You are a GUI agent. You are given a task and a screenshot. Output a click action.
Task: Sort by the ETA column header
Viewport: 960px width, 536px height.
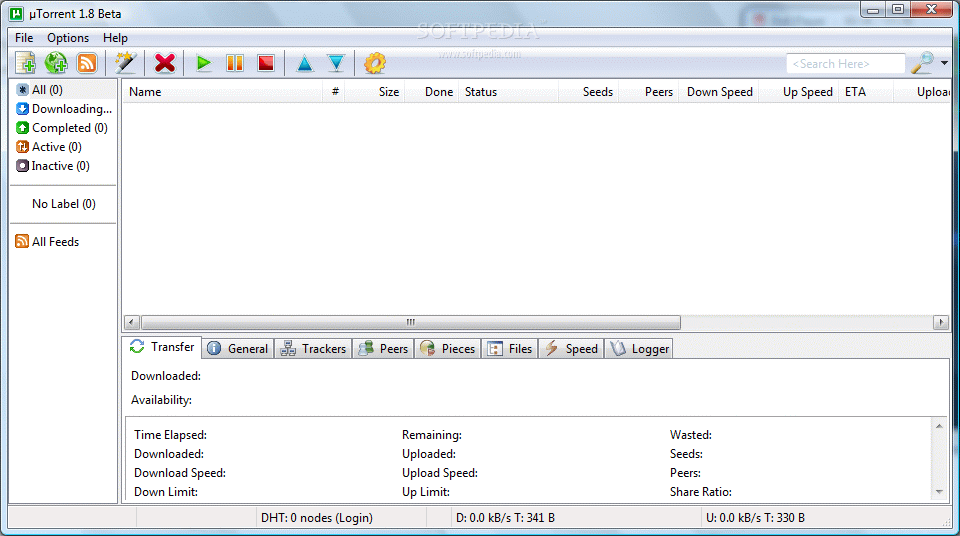866,92
